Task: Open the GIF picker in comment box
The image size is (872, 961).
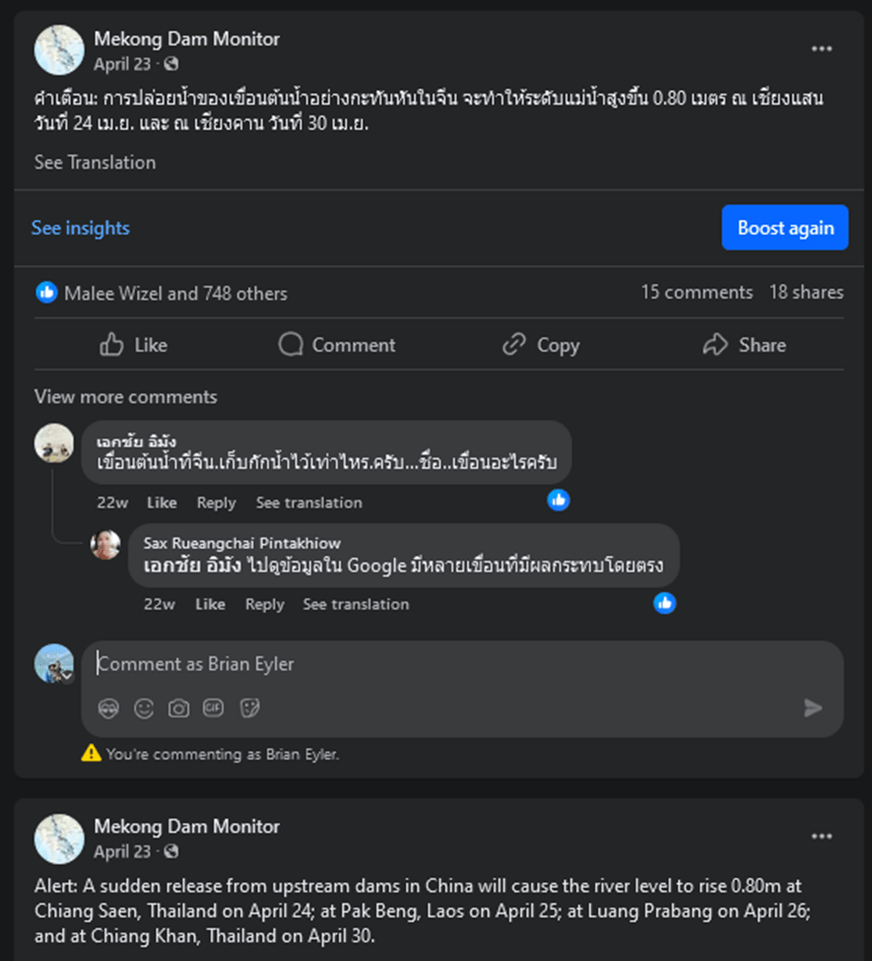Action: pos(213,708)
